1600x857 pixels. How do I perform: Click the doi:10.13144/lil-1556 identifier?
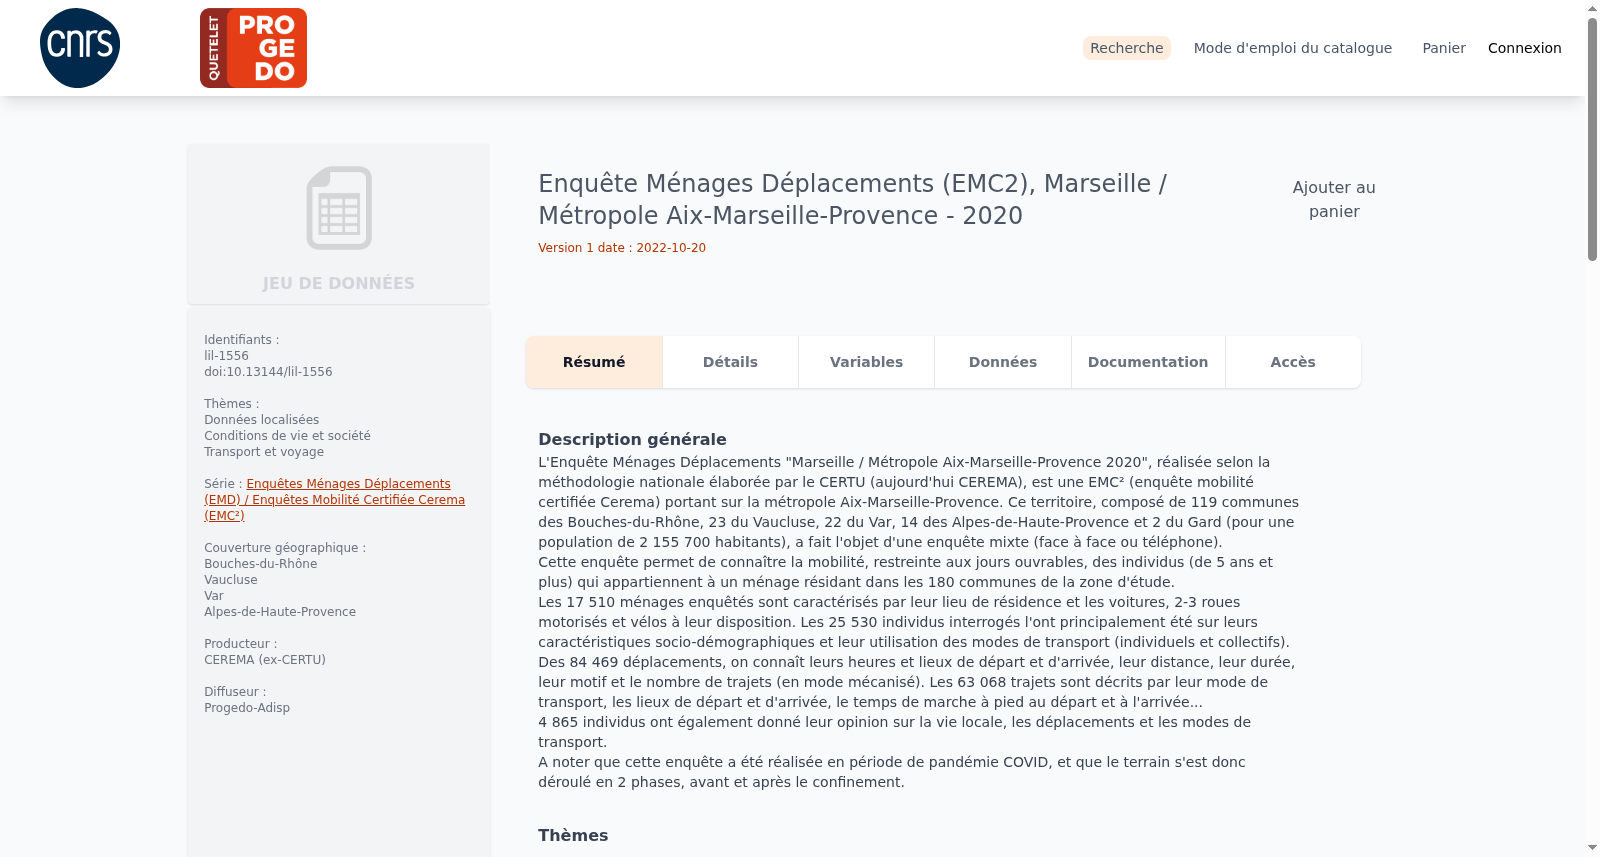268,372
